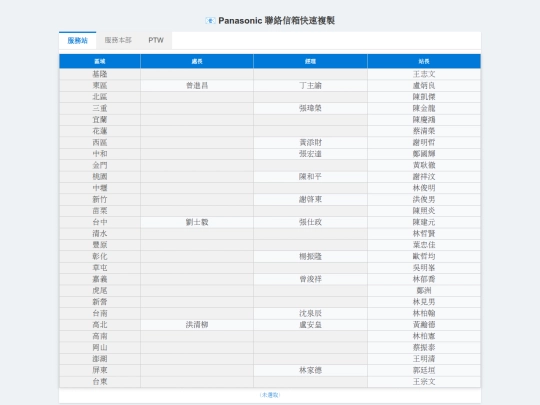Click director 洪清柳 in the 高北 row
The height and width of the screenshot is (405, 540).
tap(197, 325)
